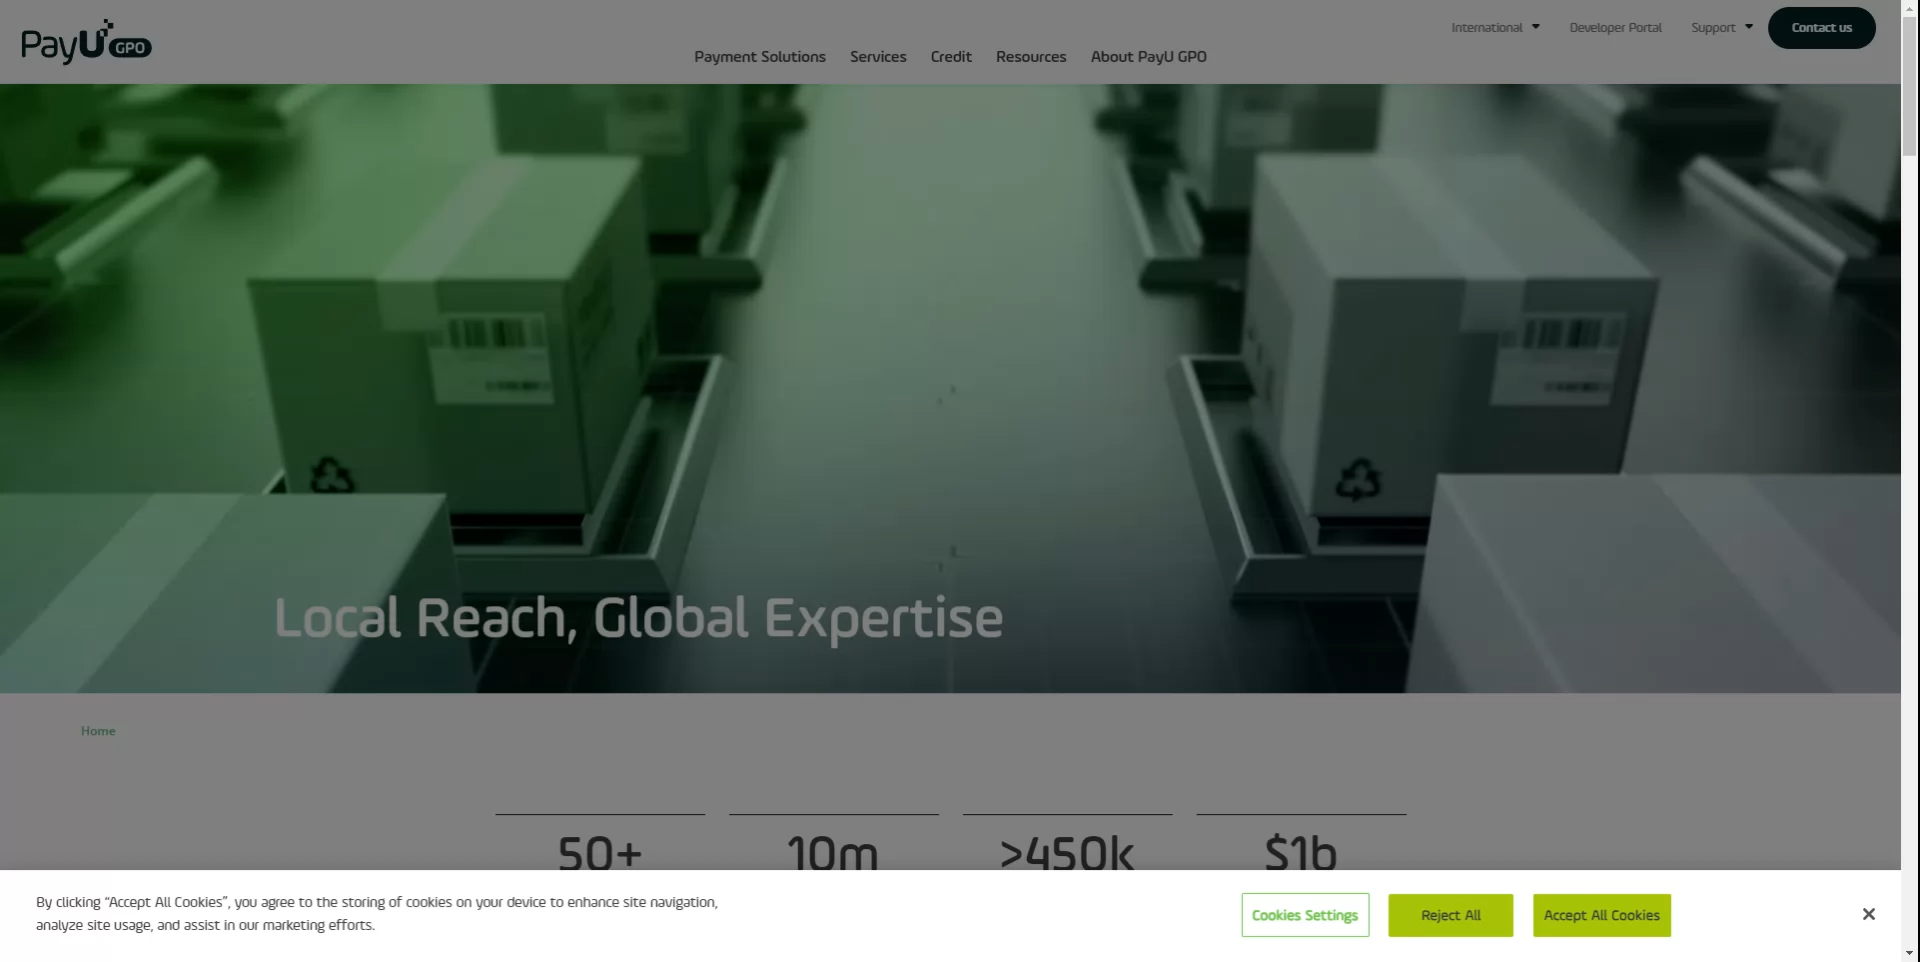Click the PayU GPO logo
This screenshot has width=1920, height=962.
[x=86, y=43]
